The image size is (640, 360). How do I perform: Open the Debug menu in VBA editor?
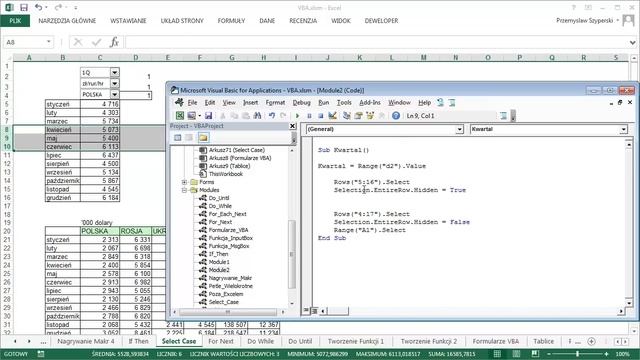coord(301,102)
